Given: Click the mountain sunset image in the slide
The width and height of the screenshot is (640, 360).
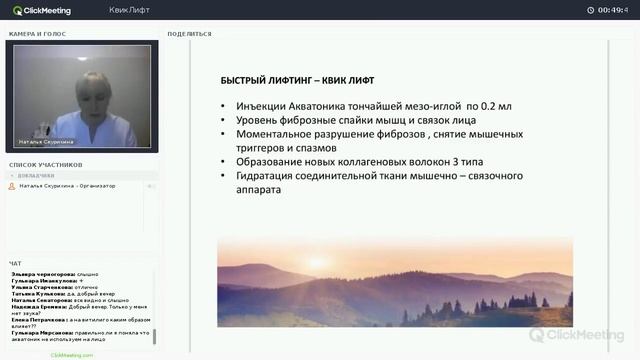Looking at the screenshot, I should pyautogui.click(x=395, y=282).
